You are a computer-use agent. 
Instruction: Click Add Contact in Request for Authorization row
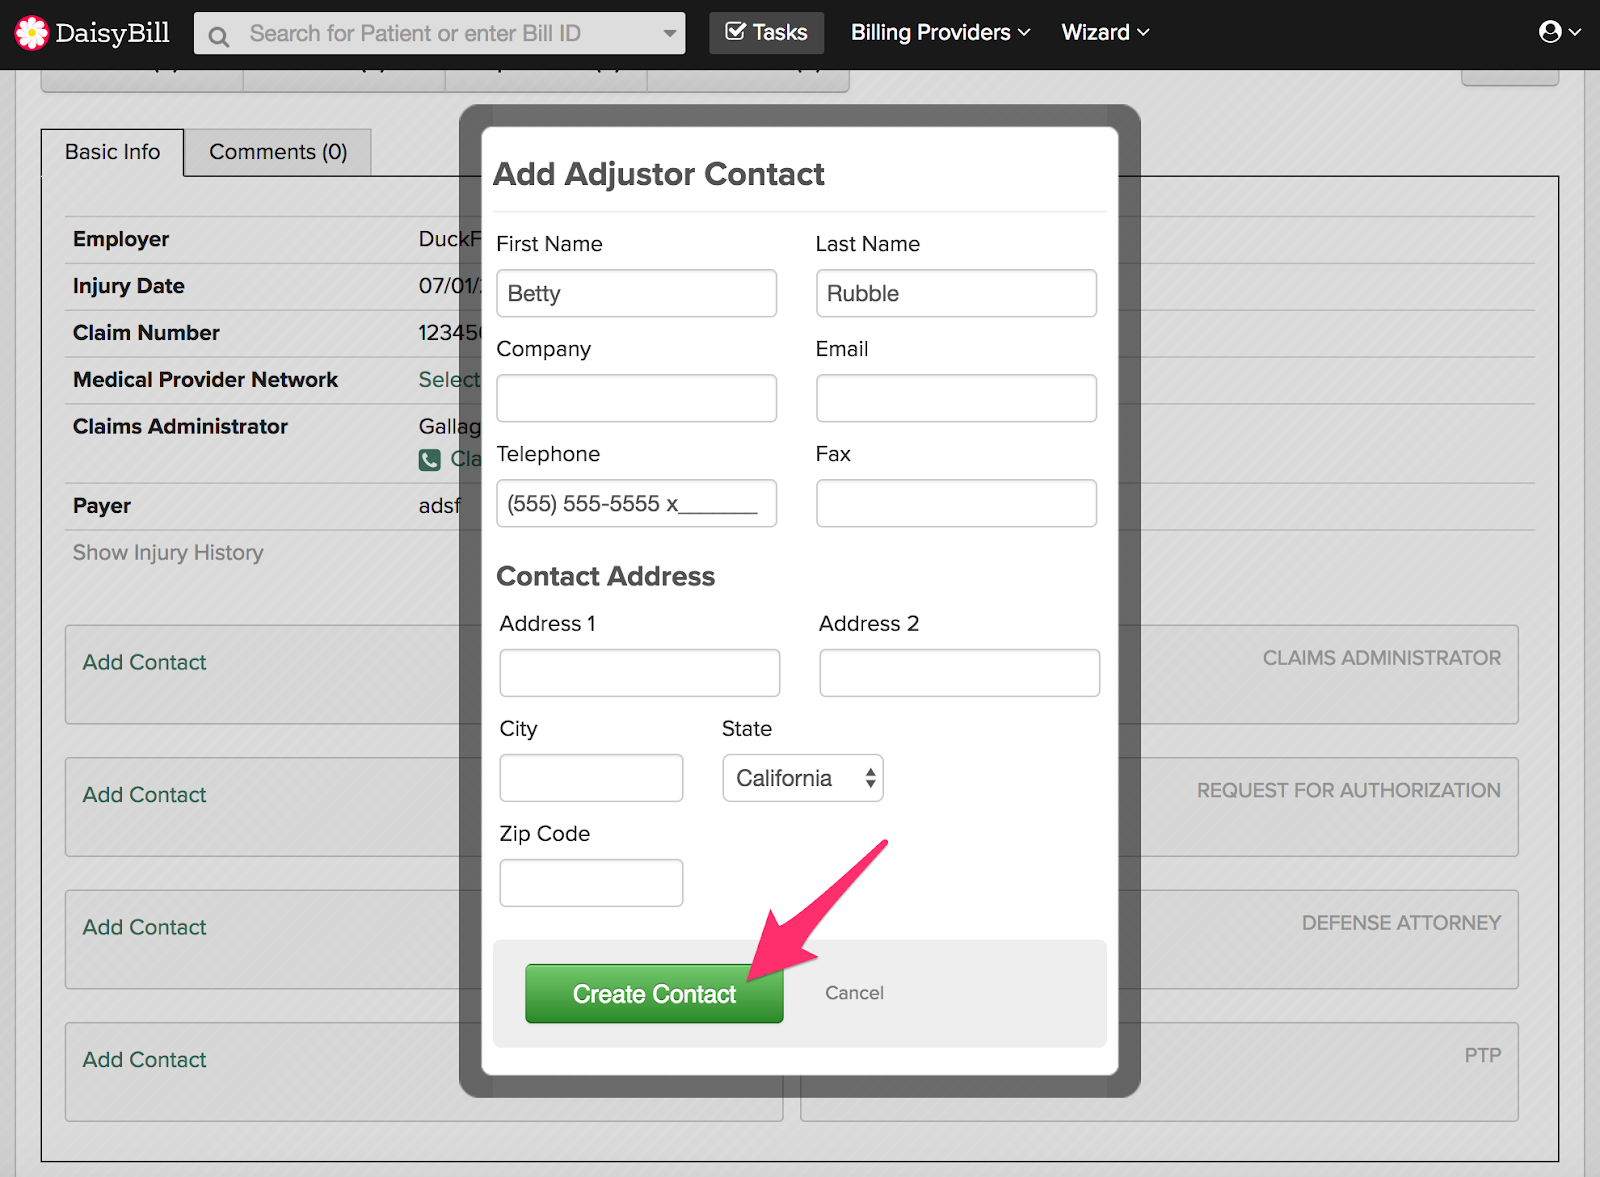click(x=144, y=795)
